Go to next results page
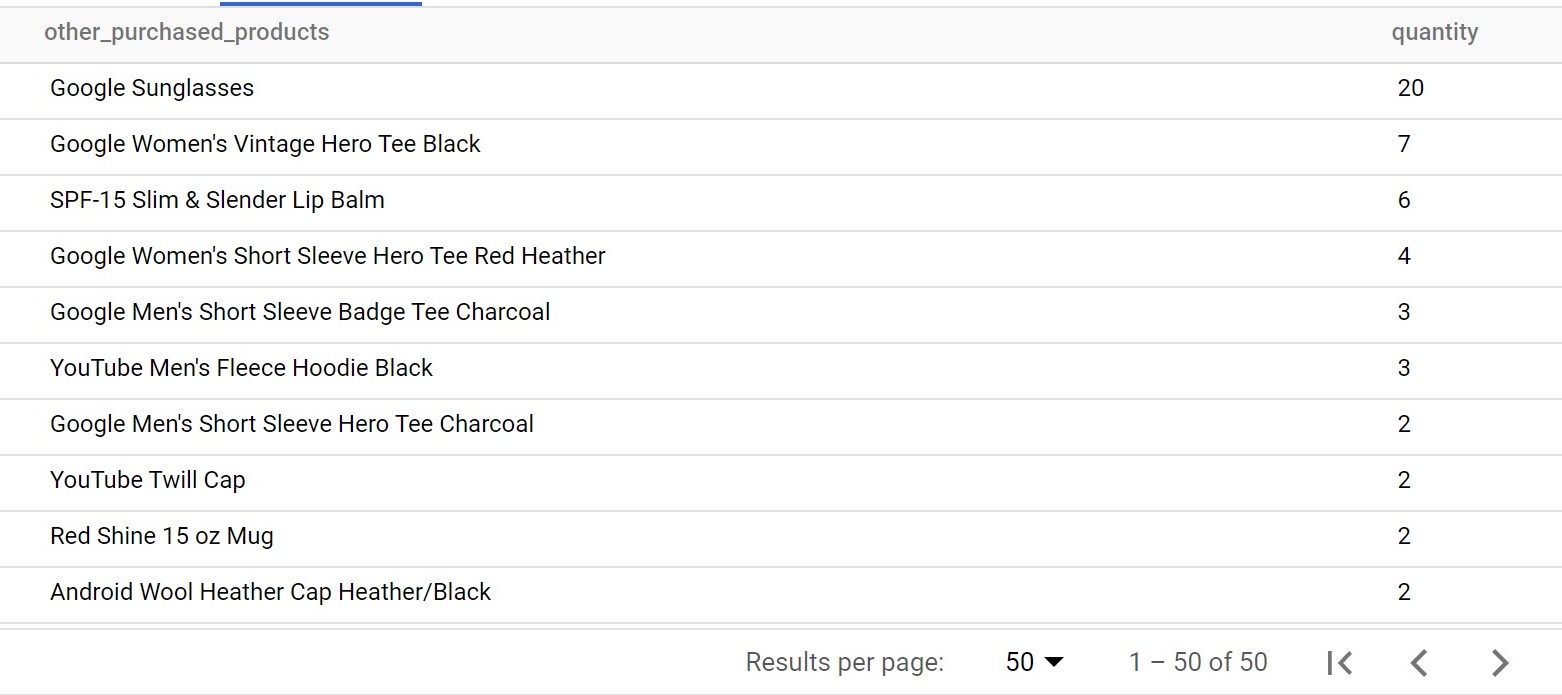1562x695 pixels. 1499,662
